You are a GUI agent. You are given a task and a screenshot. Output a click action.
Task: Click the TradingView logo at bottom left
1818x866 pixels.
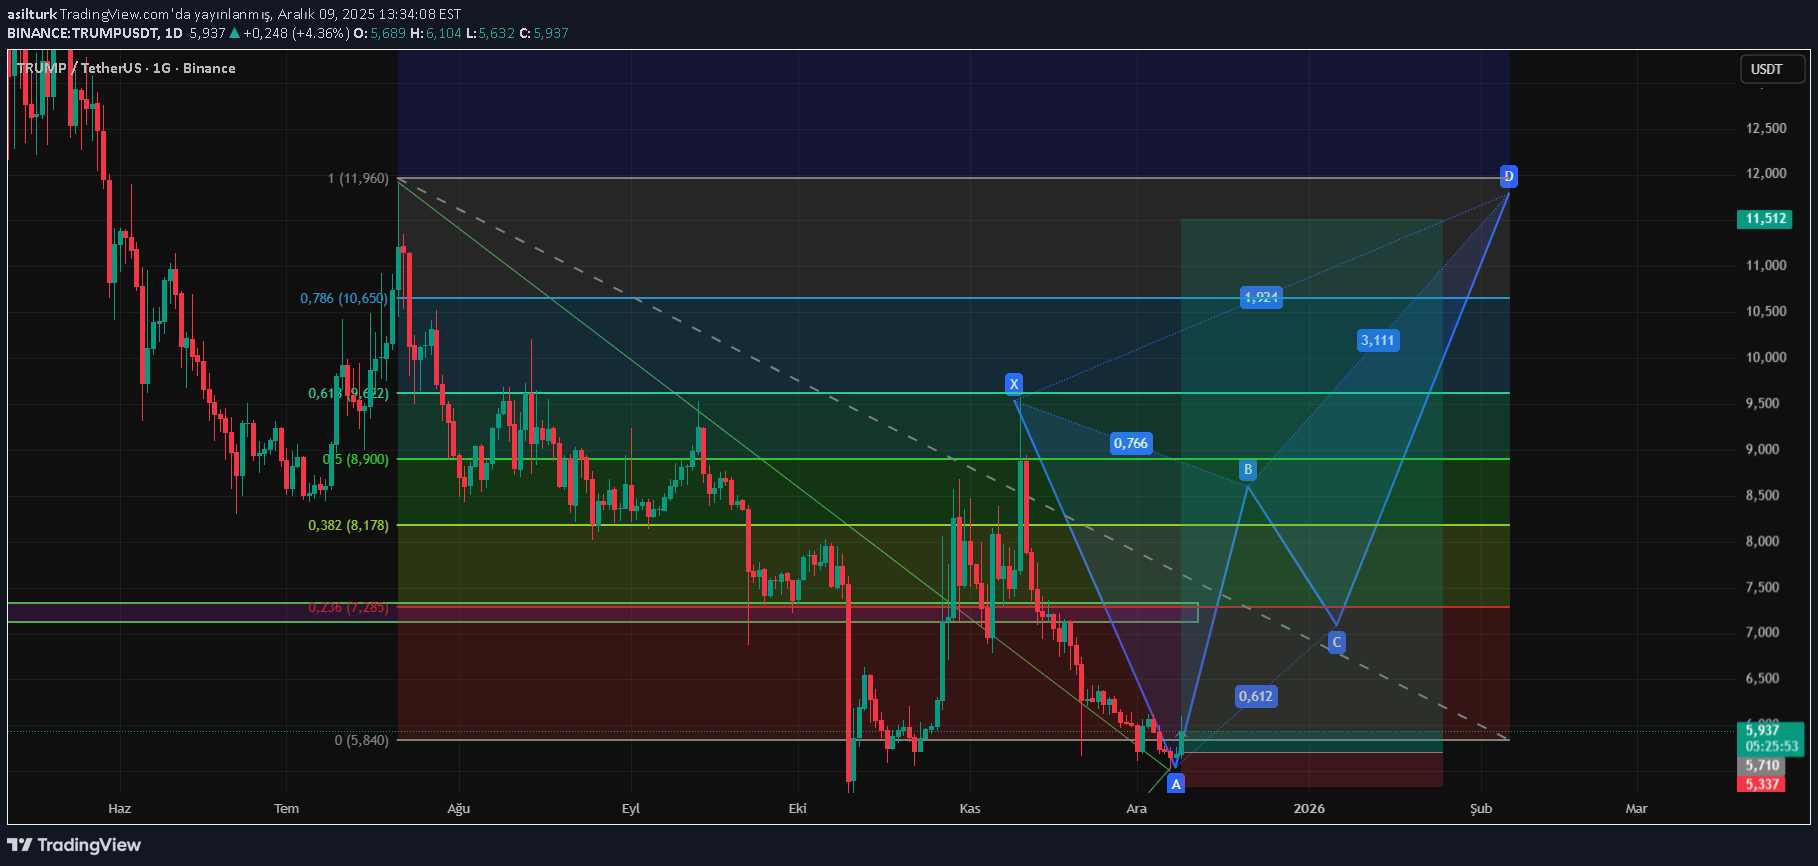tap(75, 845)
